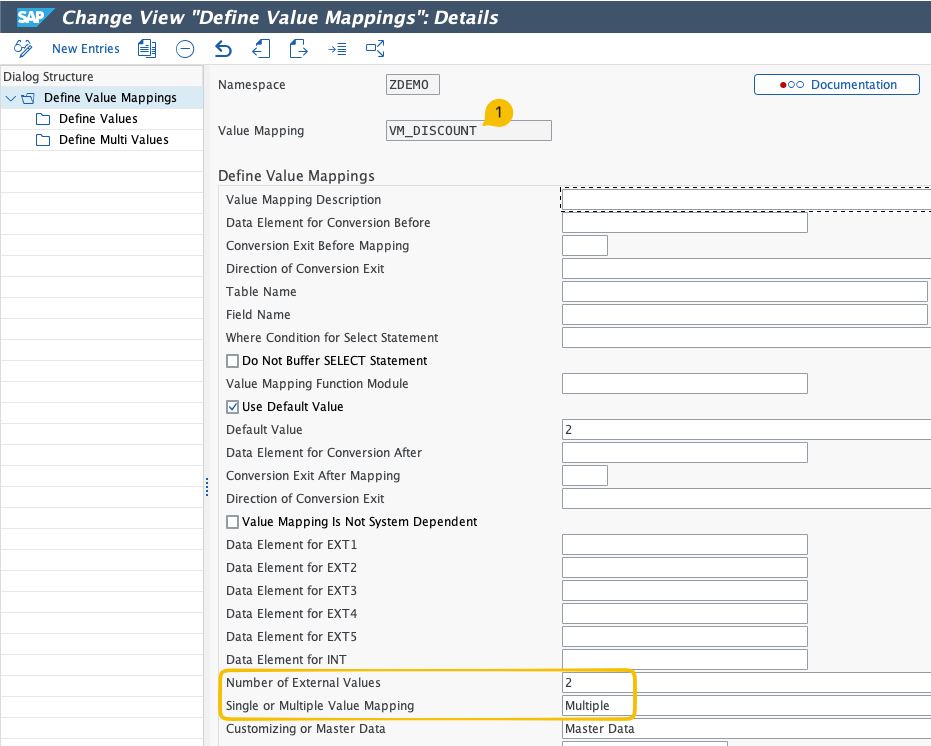
Task: Click the SAP logo
Action: 35,17
